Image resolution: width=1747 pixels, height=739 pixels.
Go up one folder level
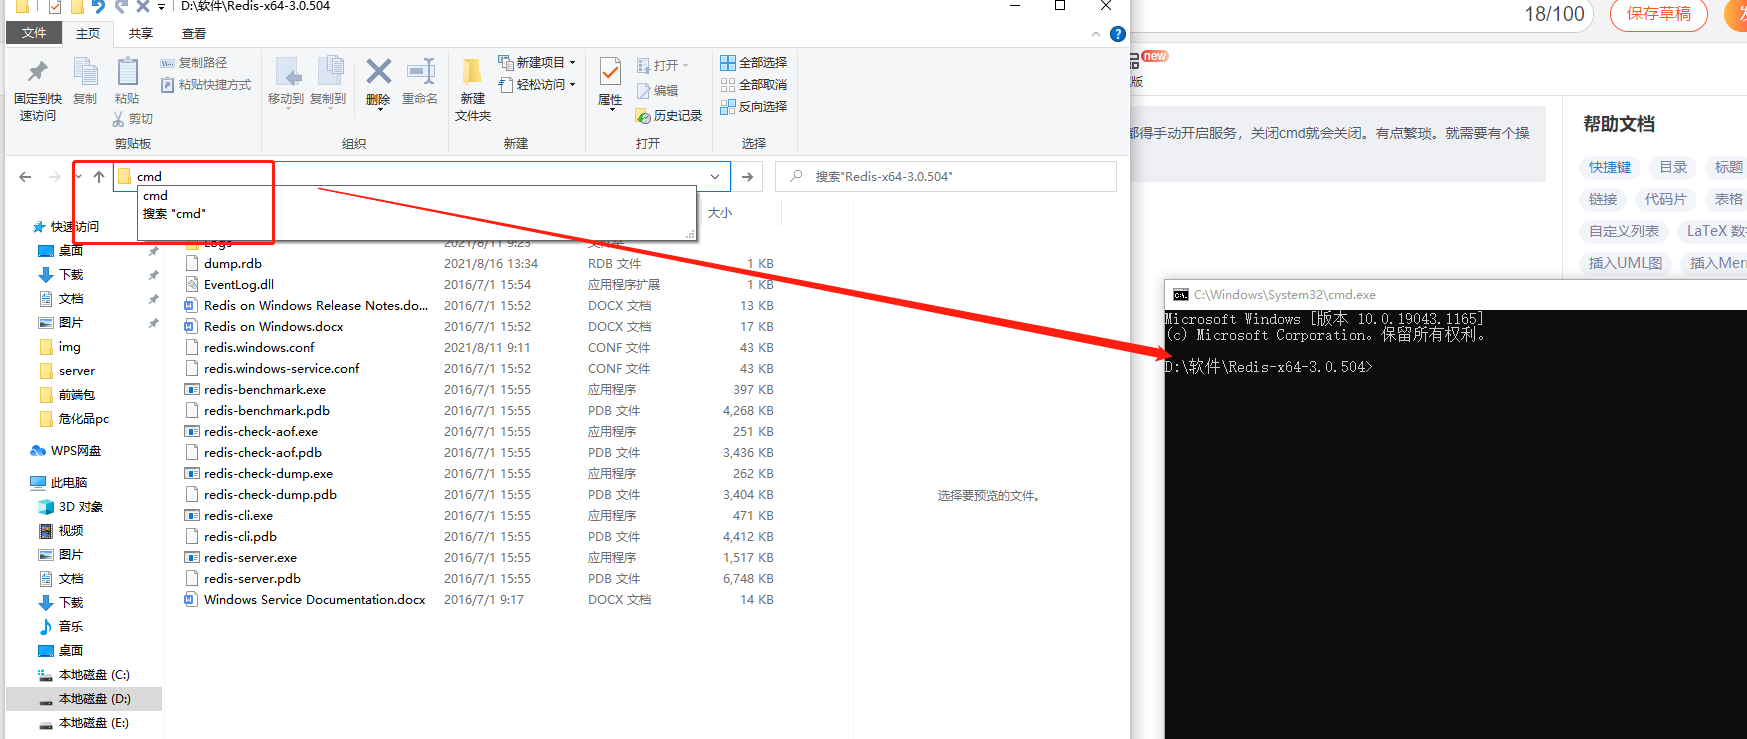click(99, 177)
